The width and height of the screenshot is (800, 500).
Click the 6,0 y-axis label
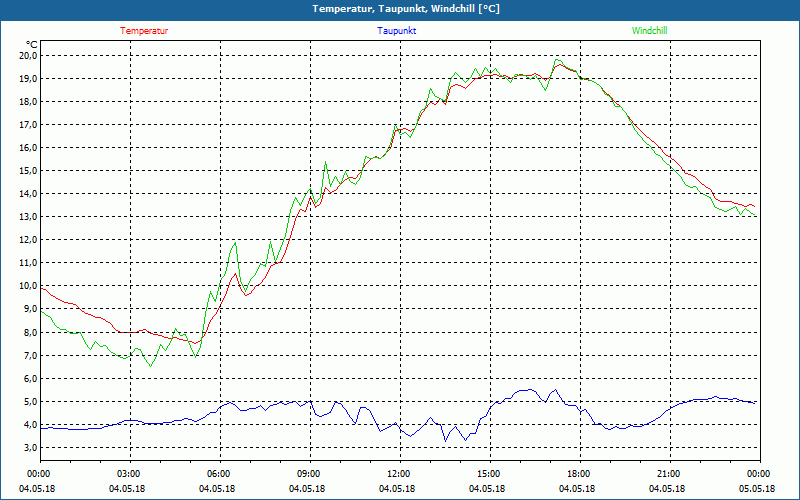pyautogui.click(x=30, y=379)
